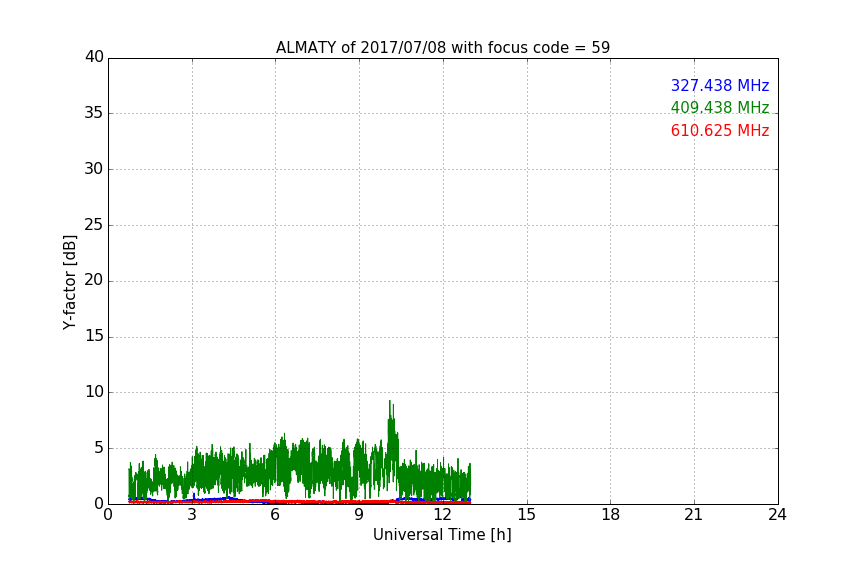
Task: Click the green legend entry 409.438 MHz
Action: pyautogui.click(x=720, y=107)
